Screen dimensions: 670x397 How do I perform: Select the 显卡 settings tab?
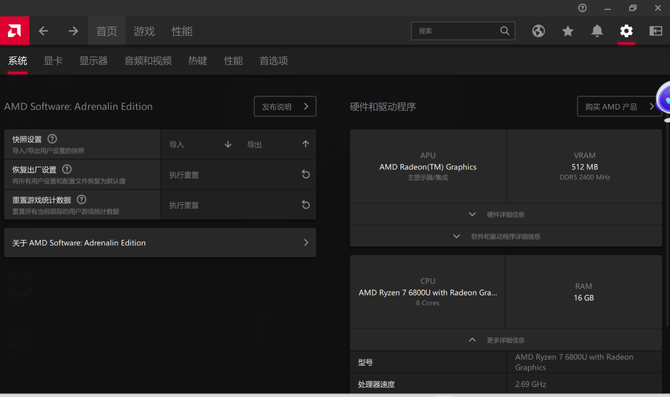click(53, 61)
